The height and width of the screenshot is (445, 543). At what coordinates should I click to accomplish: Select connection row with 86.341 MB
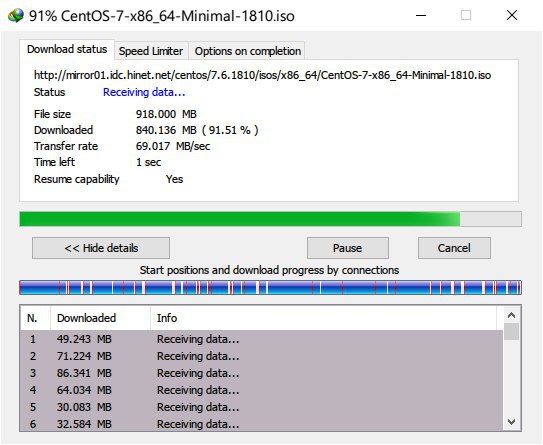click(x=261, y=373)
